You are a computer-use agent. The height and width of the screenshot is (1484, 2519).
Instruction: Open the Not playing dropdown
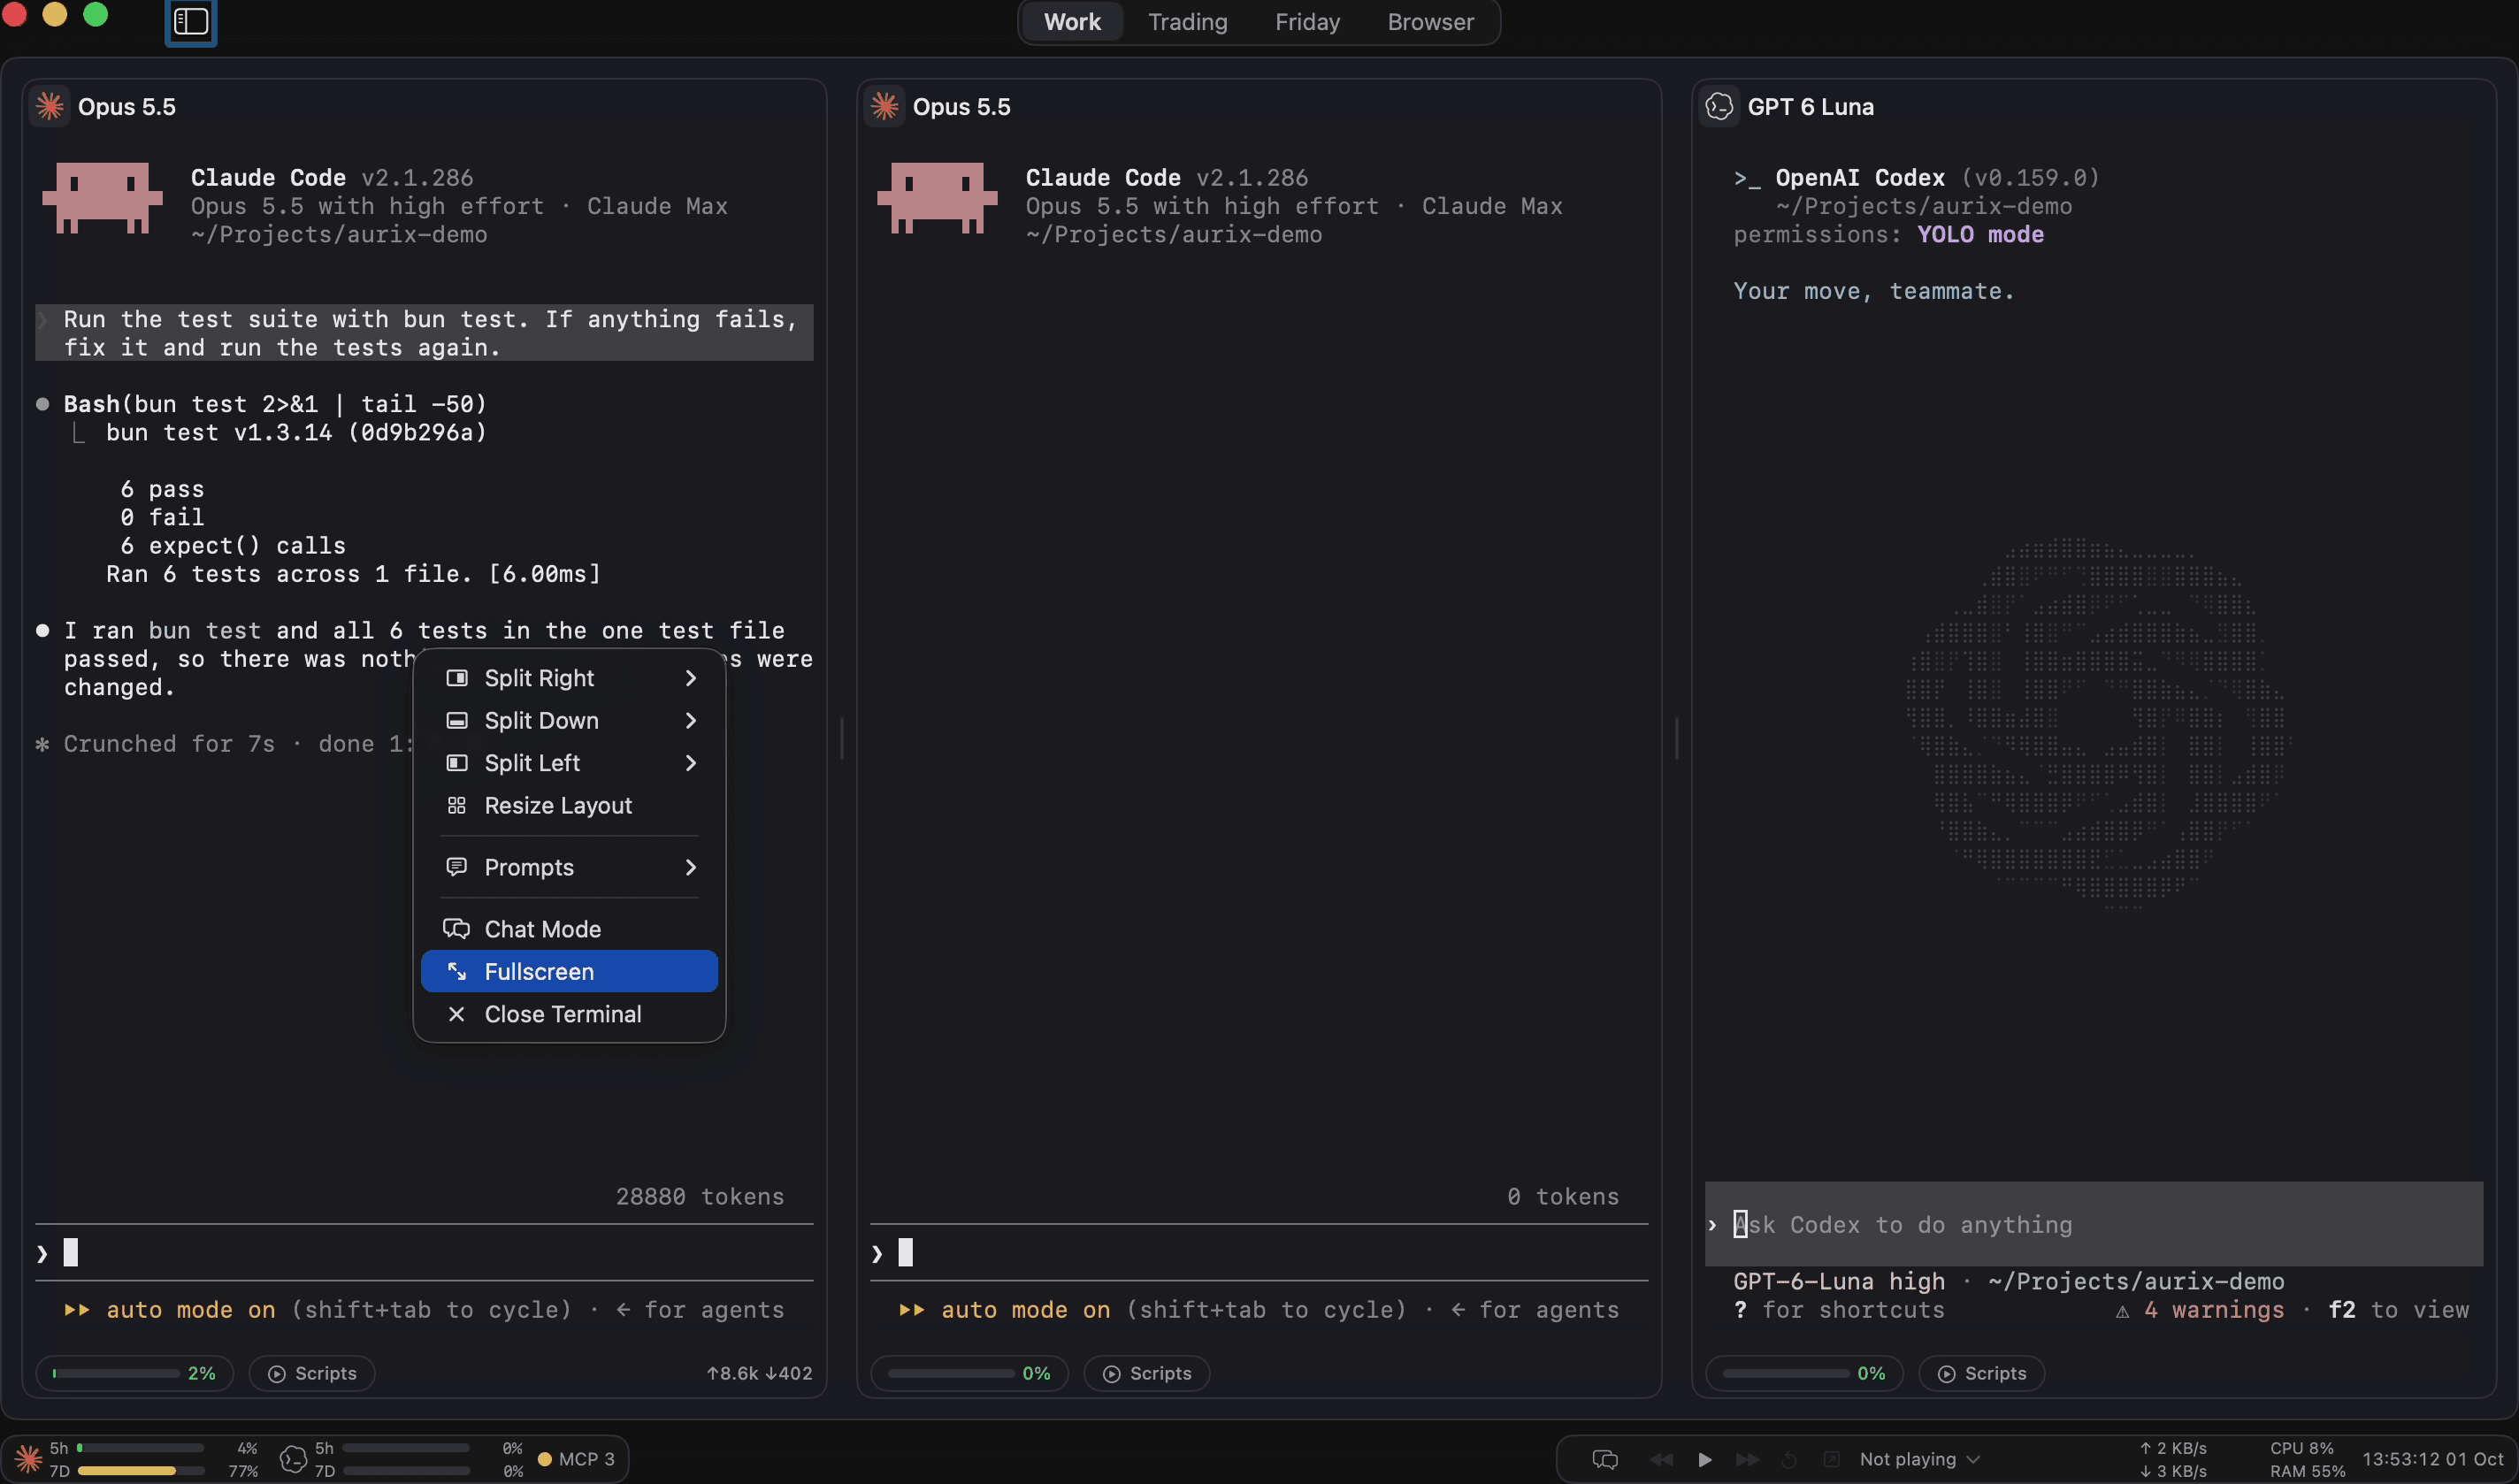click(1919, 1459)
